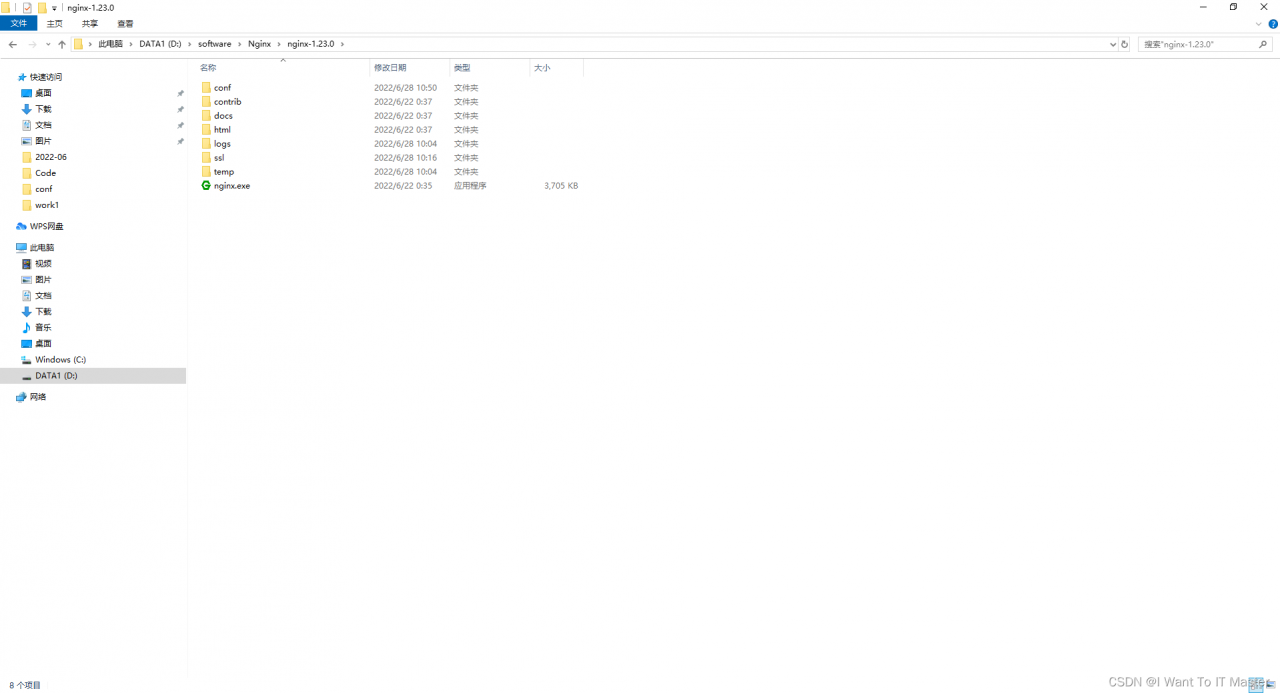The width and height of the screenshot is (1280, 693).
Task: Click software in the address breadcrumb
Action: pyautogui.click(x=214, y=44)
